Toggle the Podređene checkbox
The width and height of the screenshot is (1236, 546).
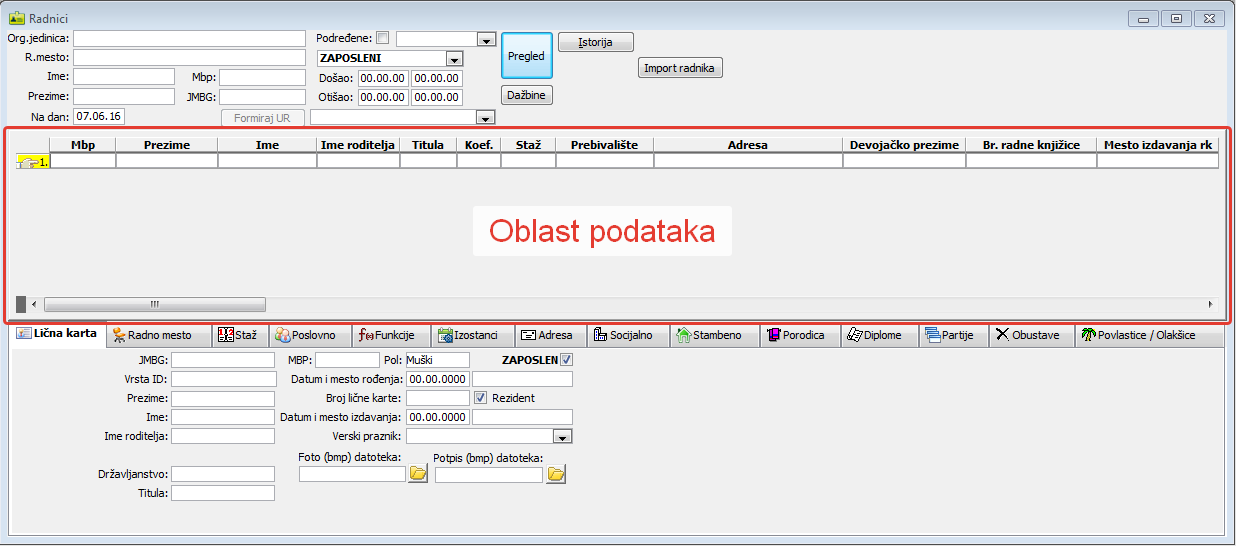pos(382,38)
